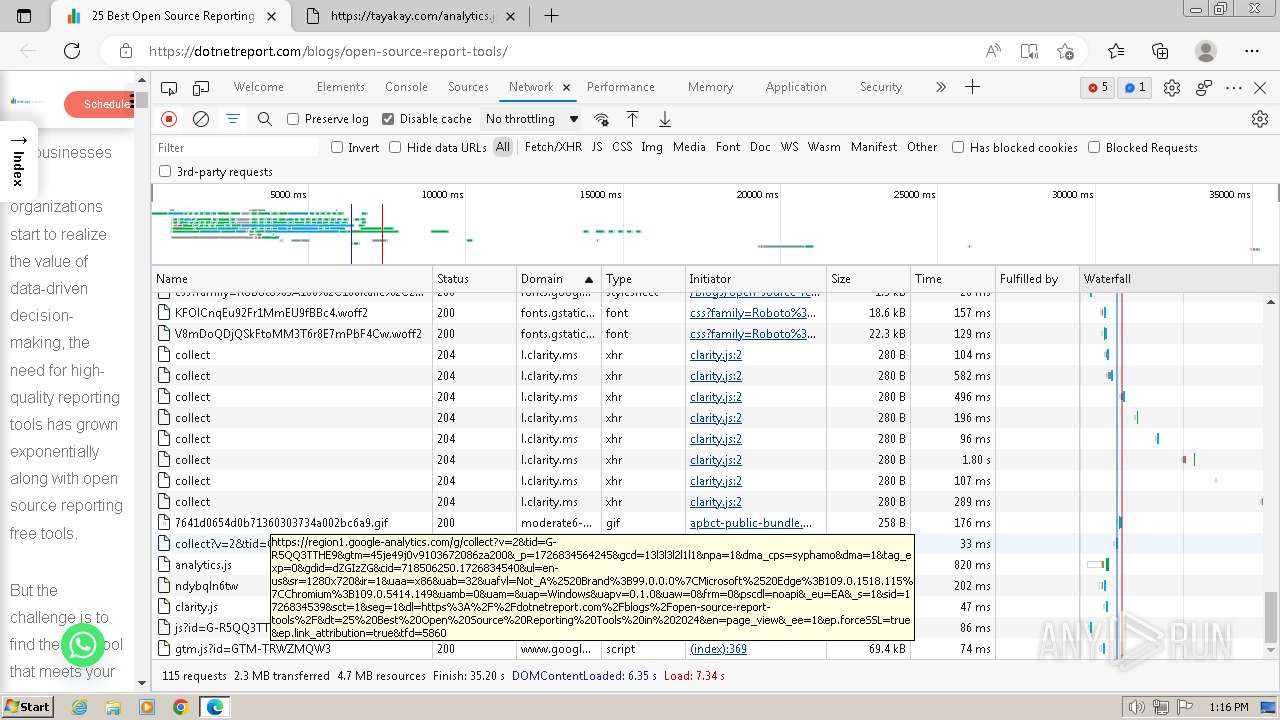
Task: Open the No throttling dropdown
Action: click(x=531, y=119)
